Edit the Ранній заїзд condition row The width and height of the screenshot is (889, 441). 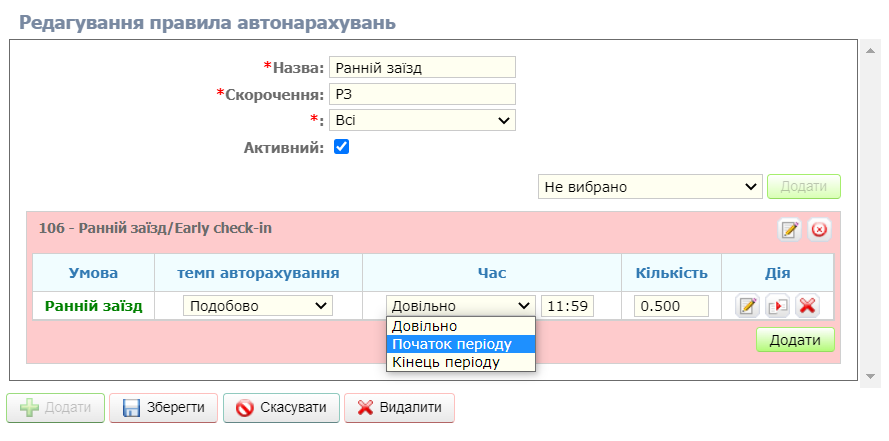click(x=747, y=306)
